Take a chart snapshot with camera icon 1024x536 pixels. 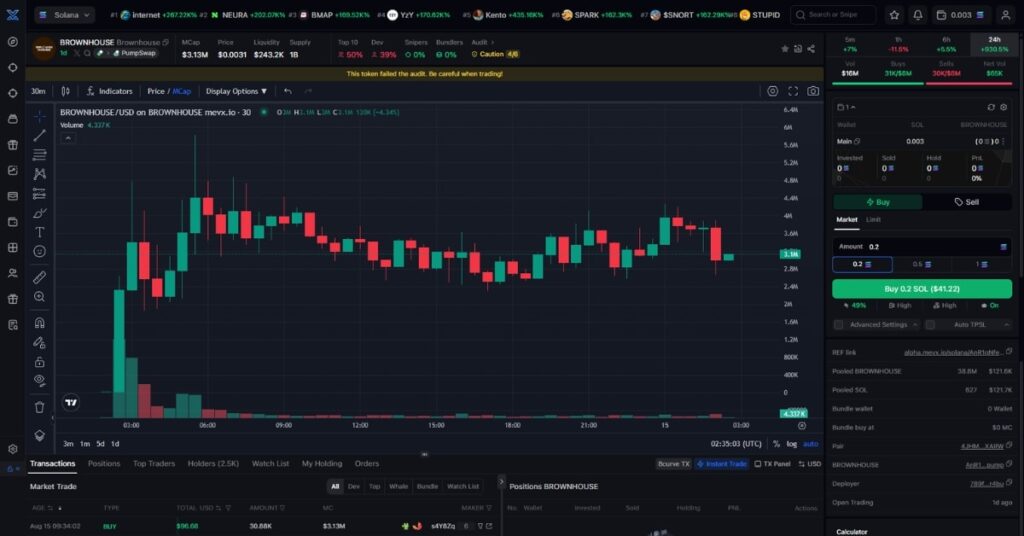[813, 91]
